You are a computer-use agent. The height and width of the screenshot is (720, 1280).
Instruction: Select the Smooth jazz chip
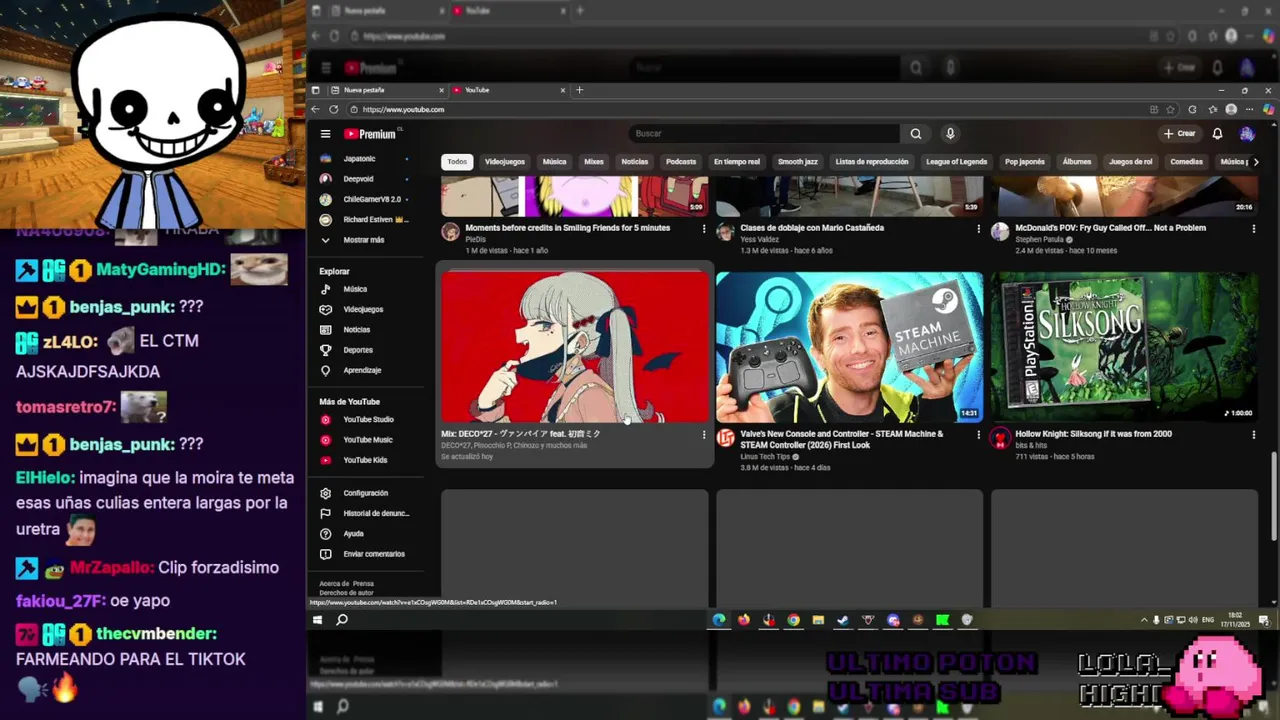pyautogui.click(x=798, y=162)
